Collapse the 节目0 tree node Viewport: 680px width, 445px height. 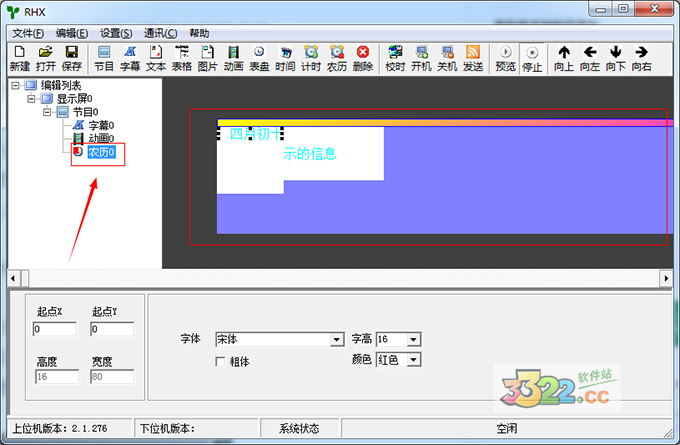click(47, 112)
